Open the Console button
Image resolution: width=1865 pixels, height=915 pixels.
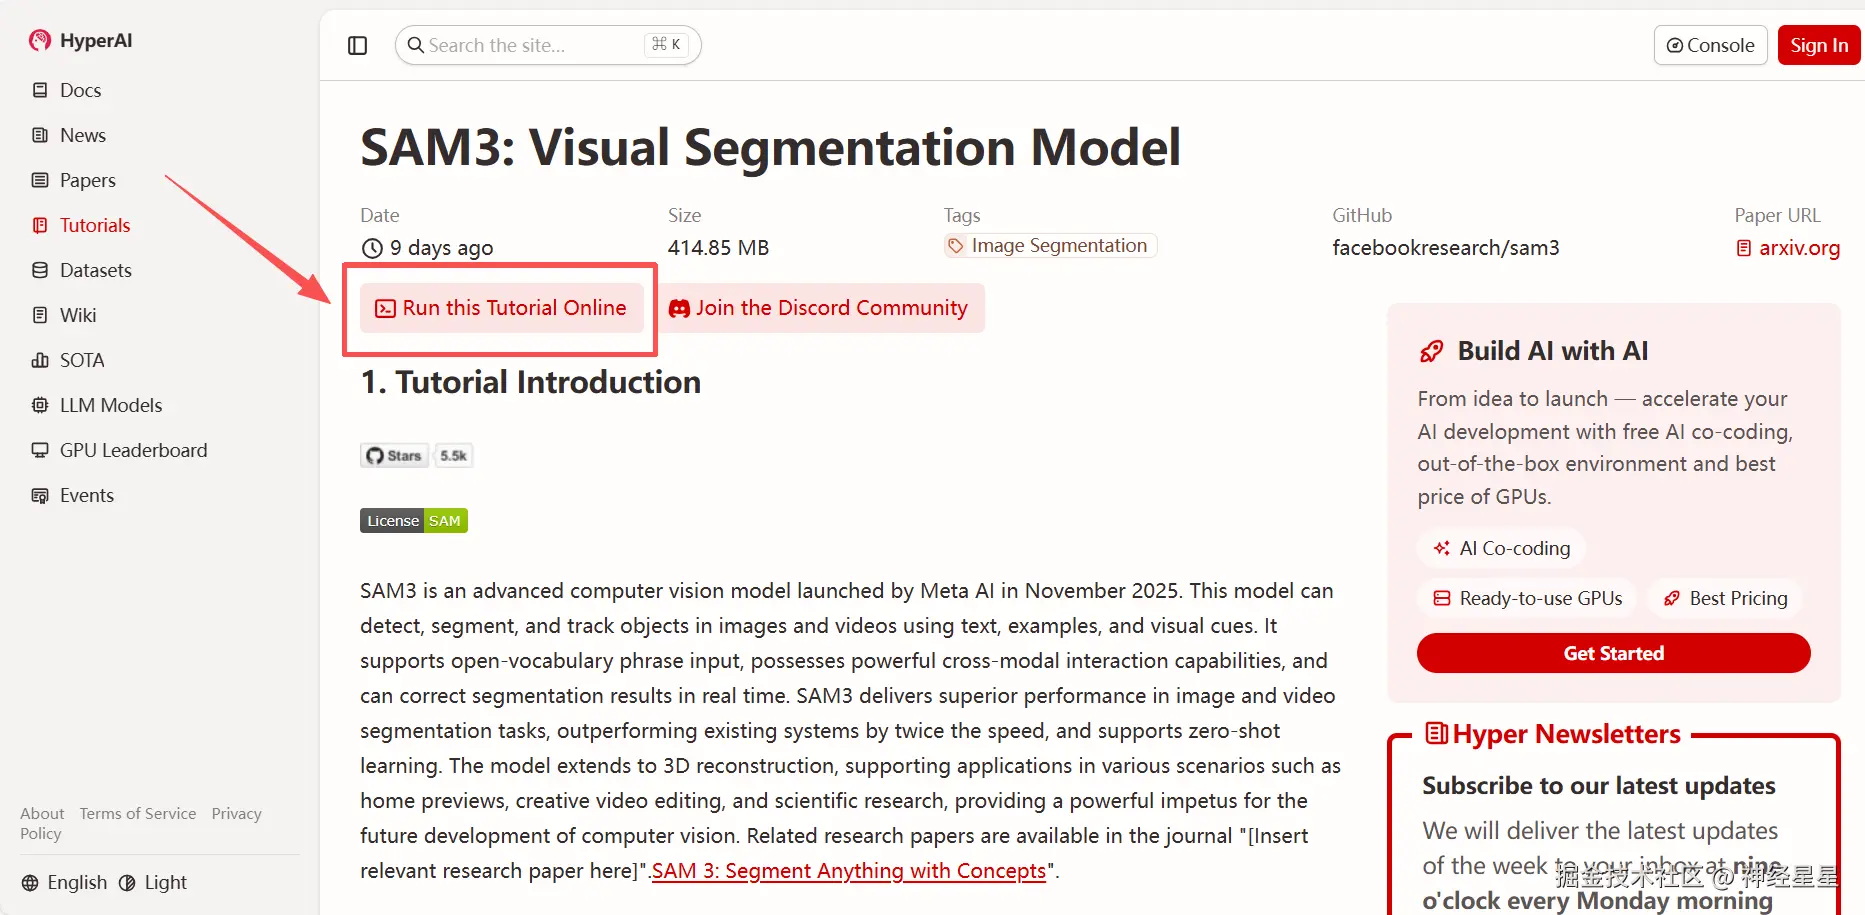pos(1710,45)
